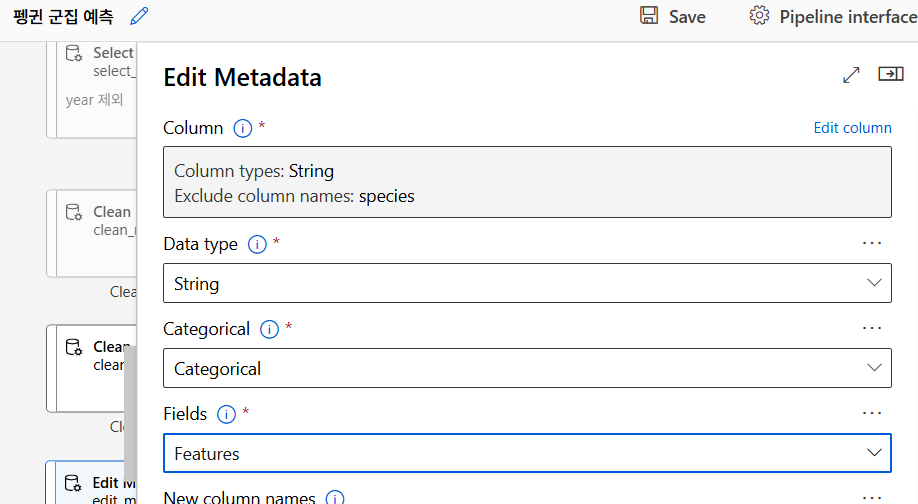918x504 pixels.
Task: Show the info tooltip for New column names
Action: coord(335,498)
